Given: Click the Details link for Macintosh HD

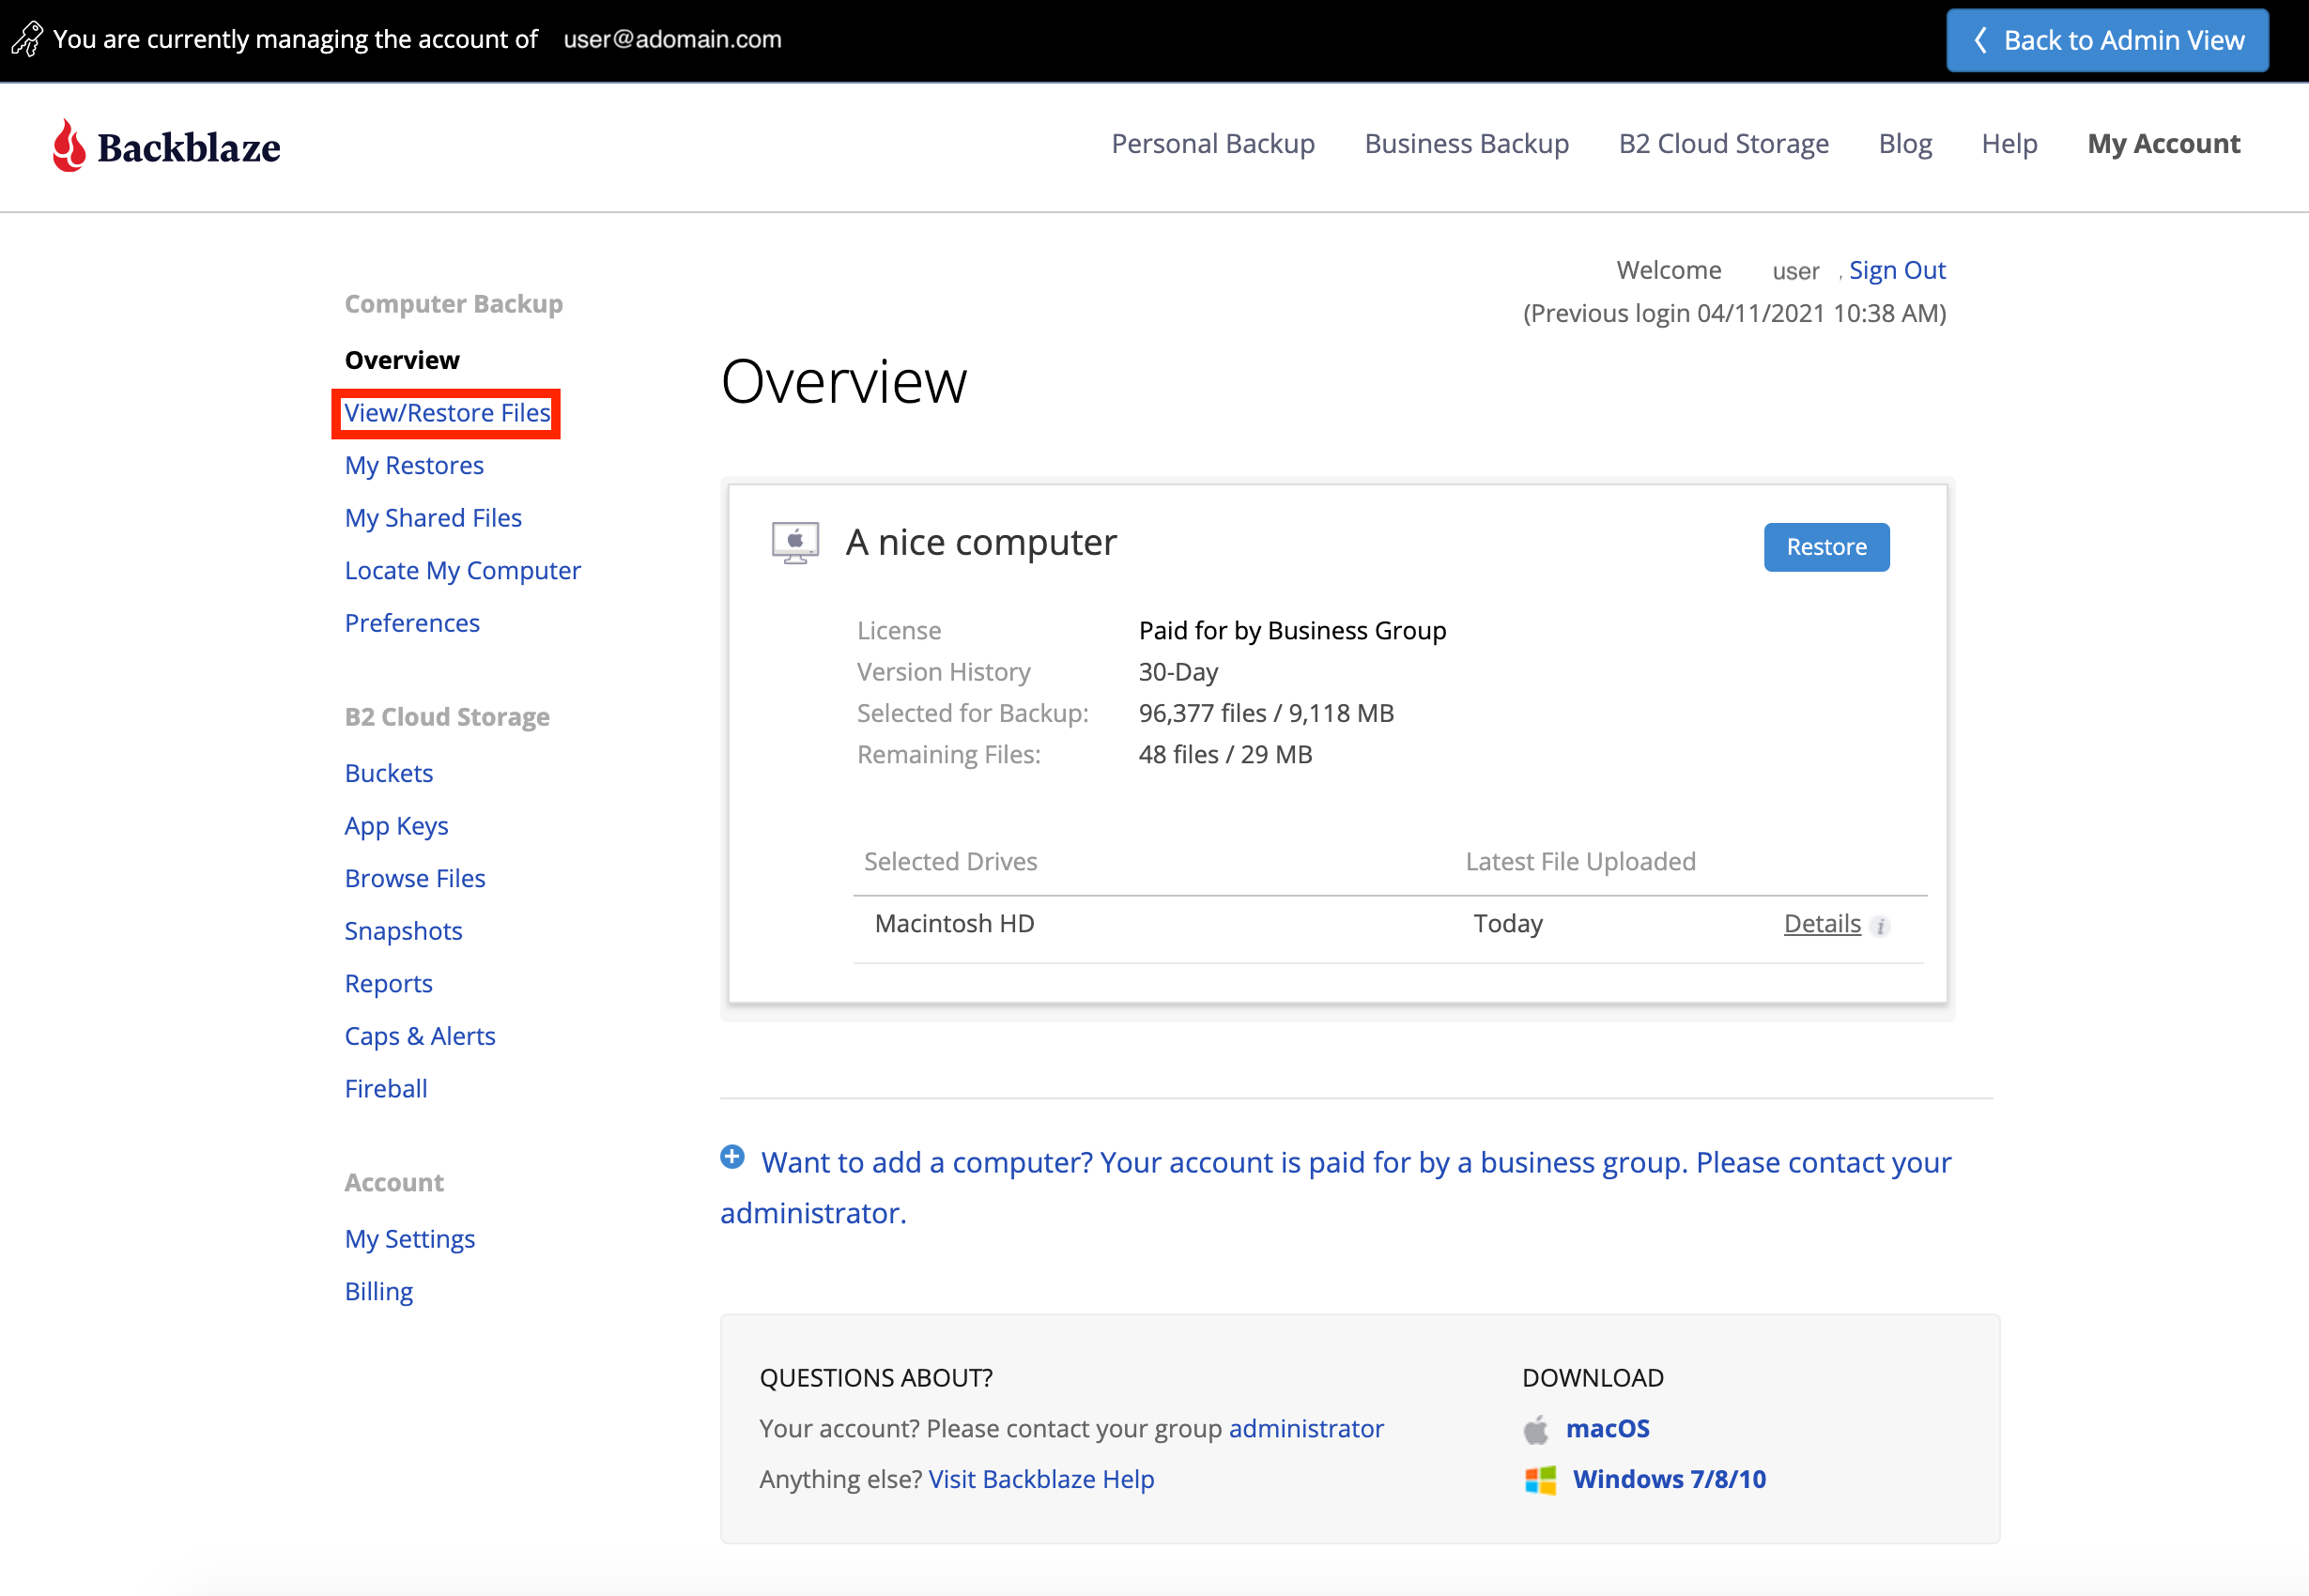Looking at the screenshot, I should [1822, 924].
